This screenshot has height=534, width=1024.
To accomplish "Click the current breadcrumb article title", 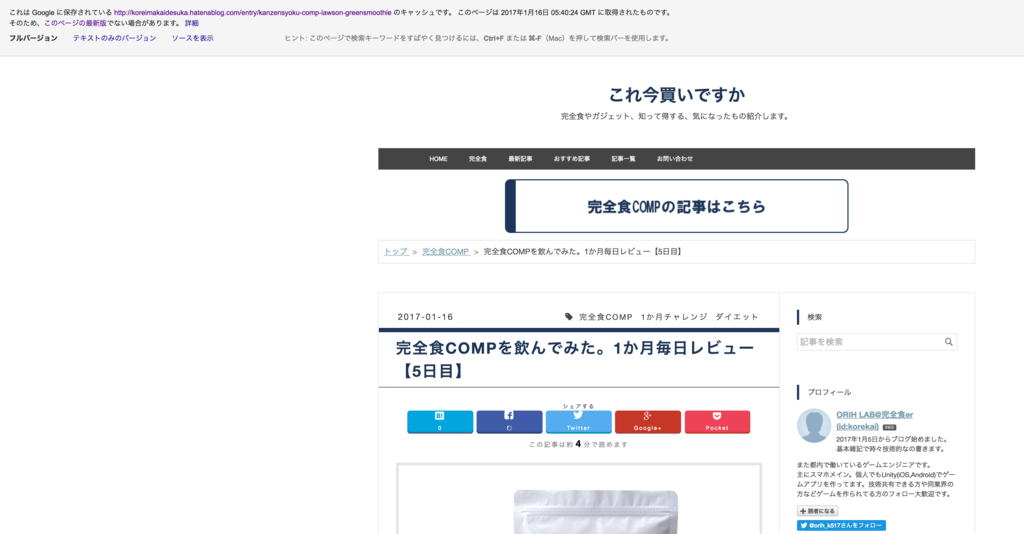I will tap(584, 251).
